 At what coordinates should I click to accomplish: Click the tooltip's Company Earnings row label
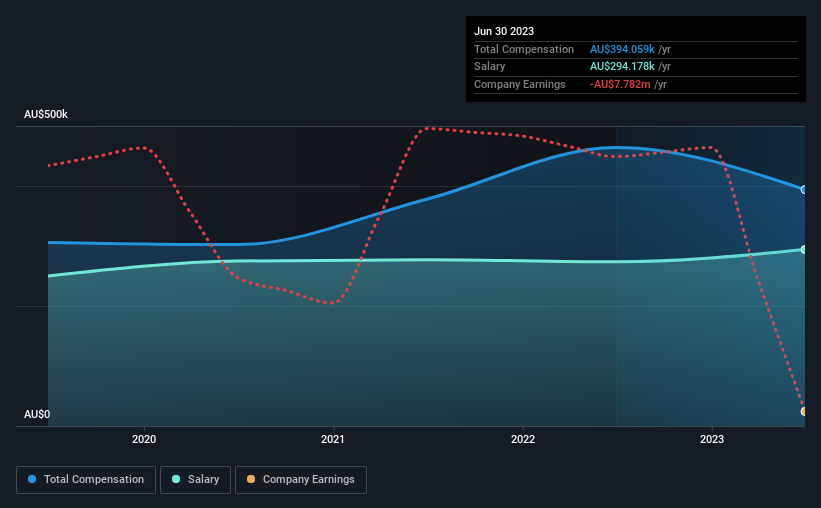pyautogui.click(x=519, y=84)
